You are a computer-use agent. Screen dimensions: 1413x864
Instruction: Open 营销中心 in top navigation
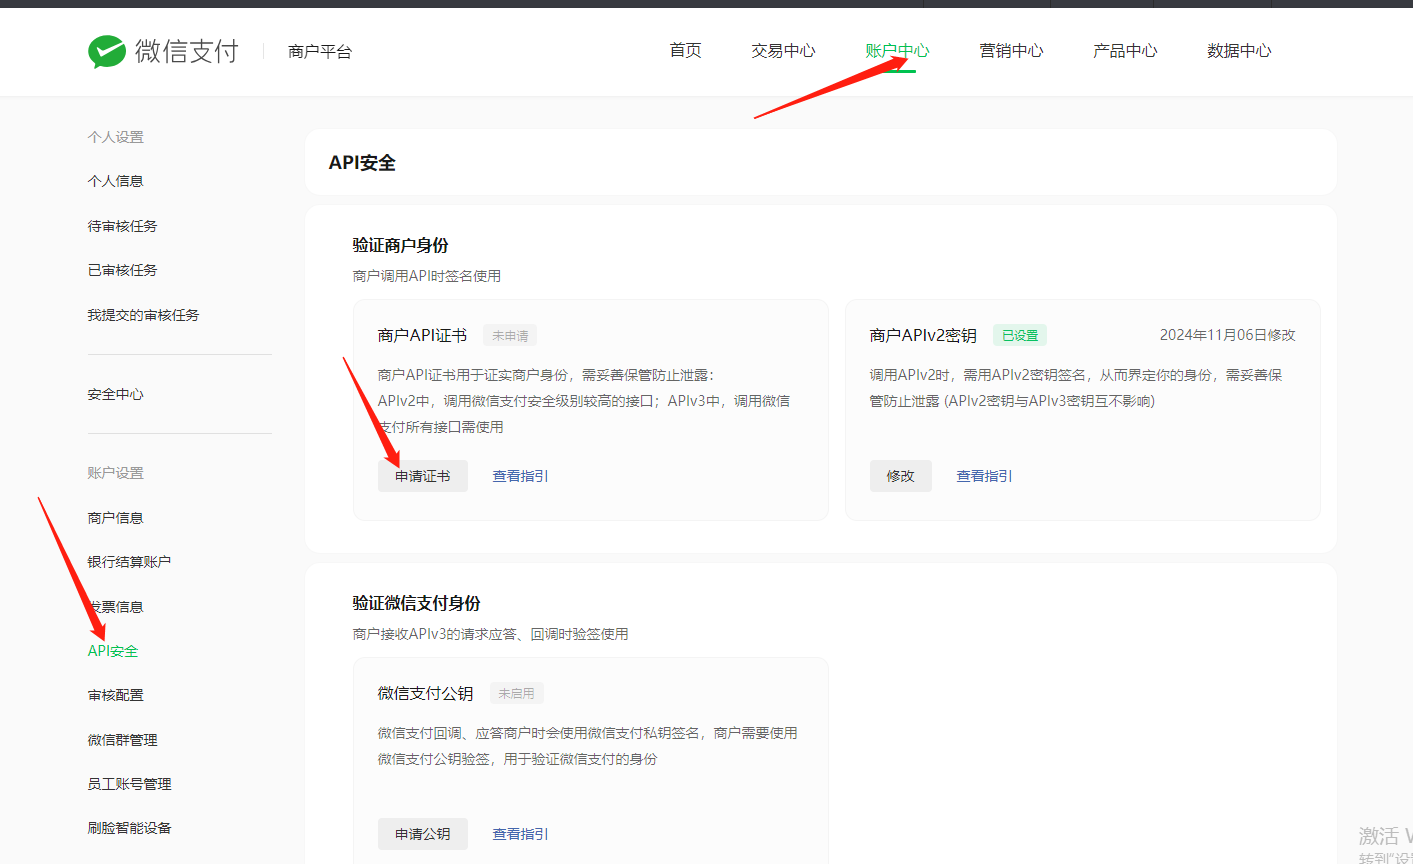click(x=1011, y=51)
